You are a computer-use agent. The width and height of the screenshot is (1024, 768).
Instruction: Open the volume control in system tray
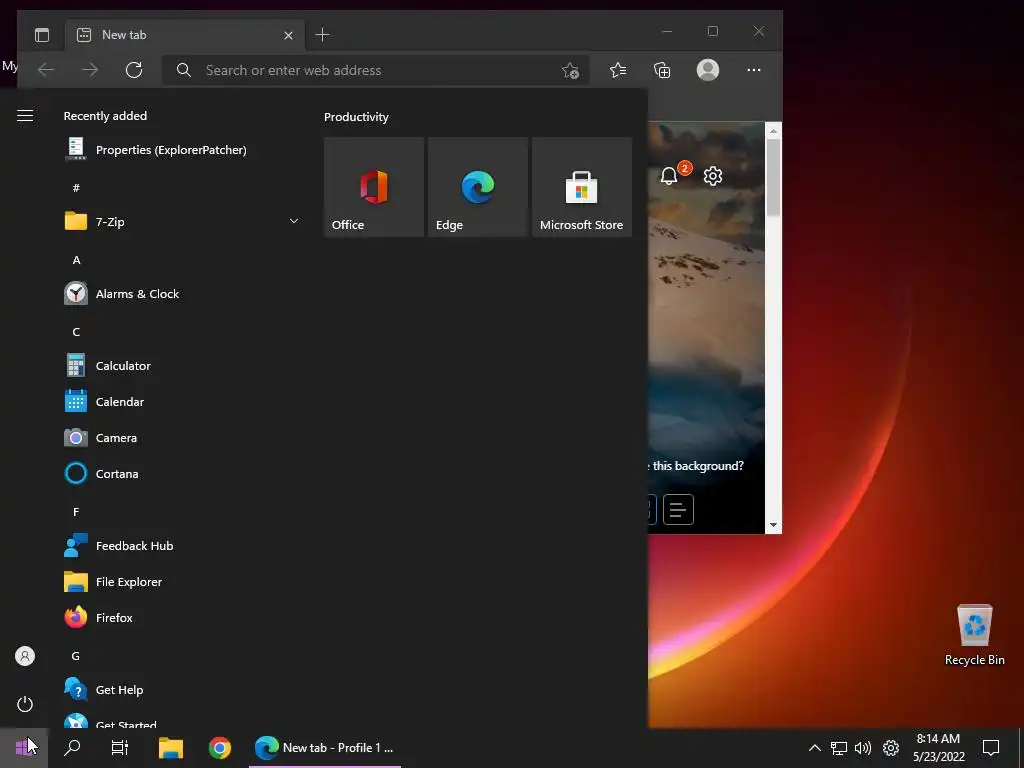[x=863, y=748]
